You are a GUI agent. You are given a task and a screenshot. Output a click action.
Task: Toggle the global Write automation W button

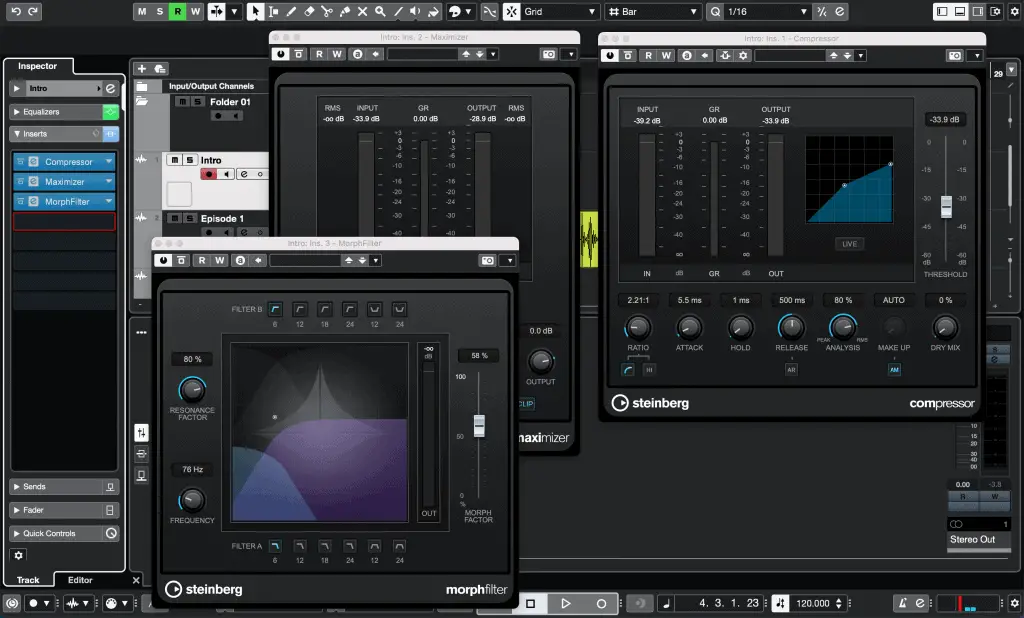tap(195, 11)
